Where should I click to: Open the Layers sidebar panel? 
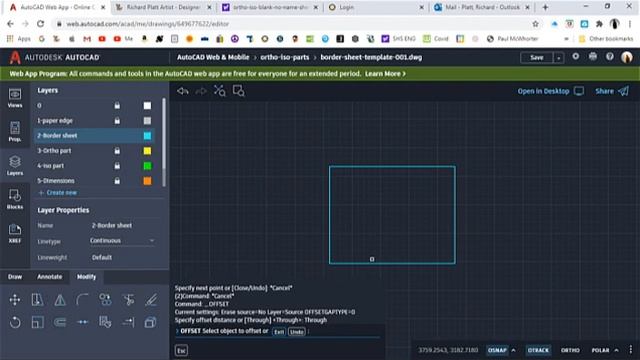[x=15, y=166]
